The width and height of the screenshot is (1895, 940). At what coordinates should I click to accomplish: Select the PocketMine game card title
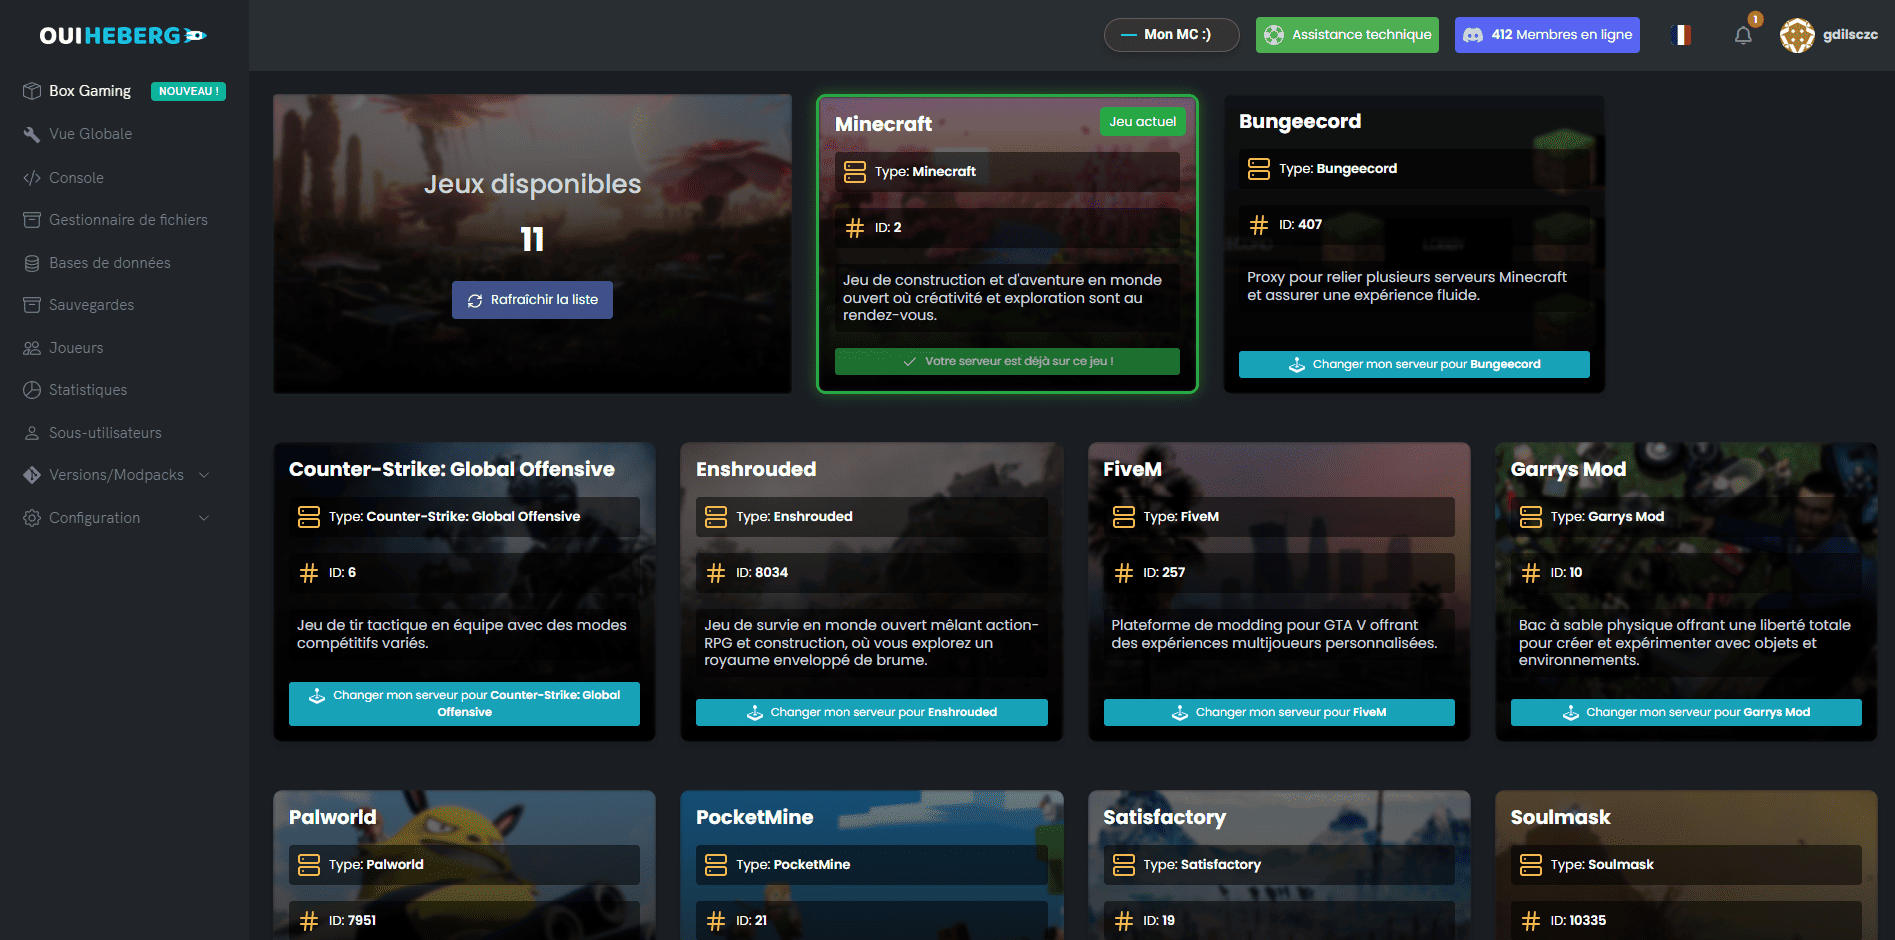754,817
